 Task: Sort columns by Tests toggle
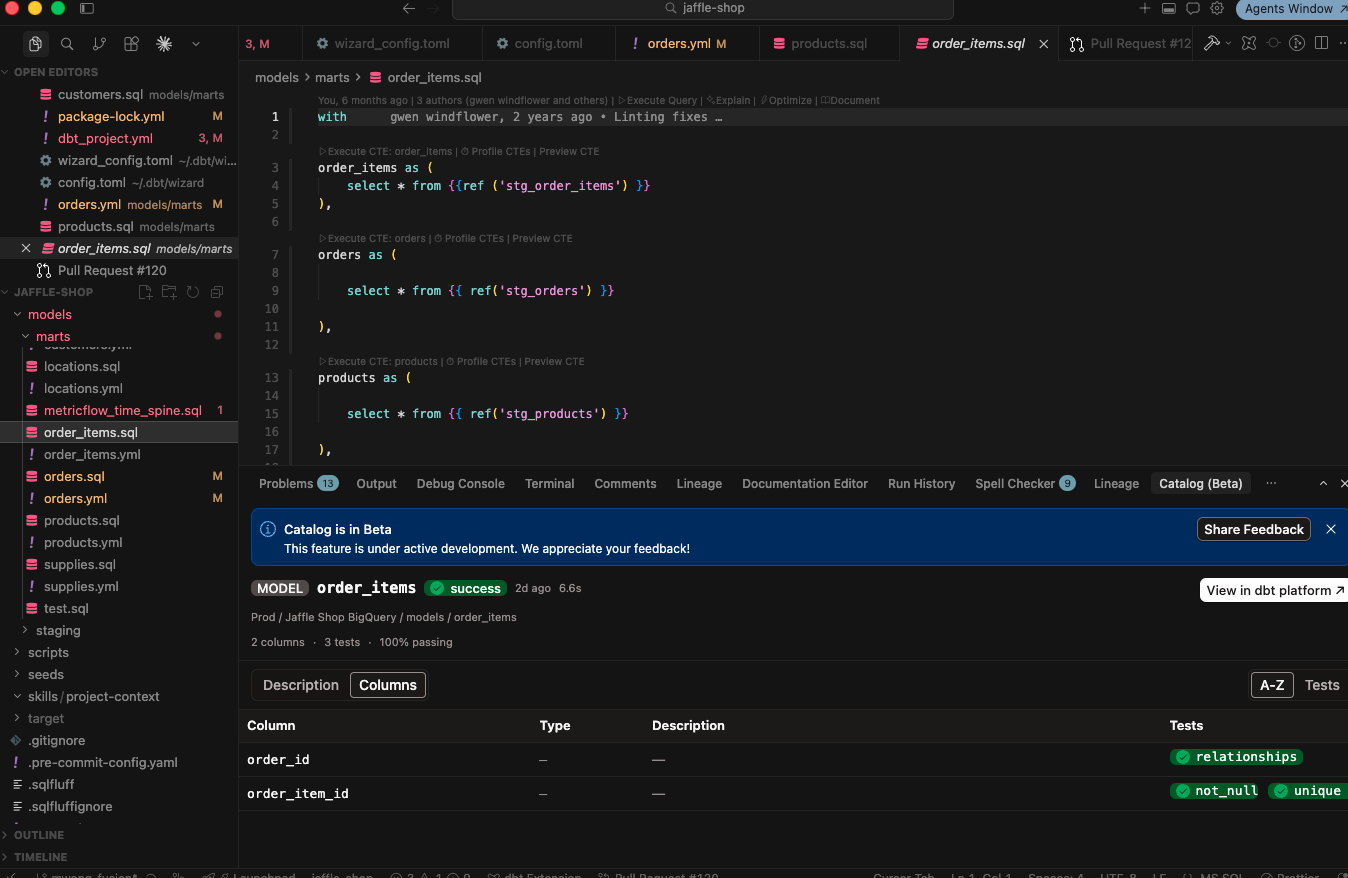tap(1322, 685)
